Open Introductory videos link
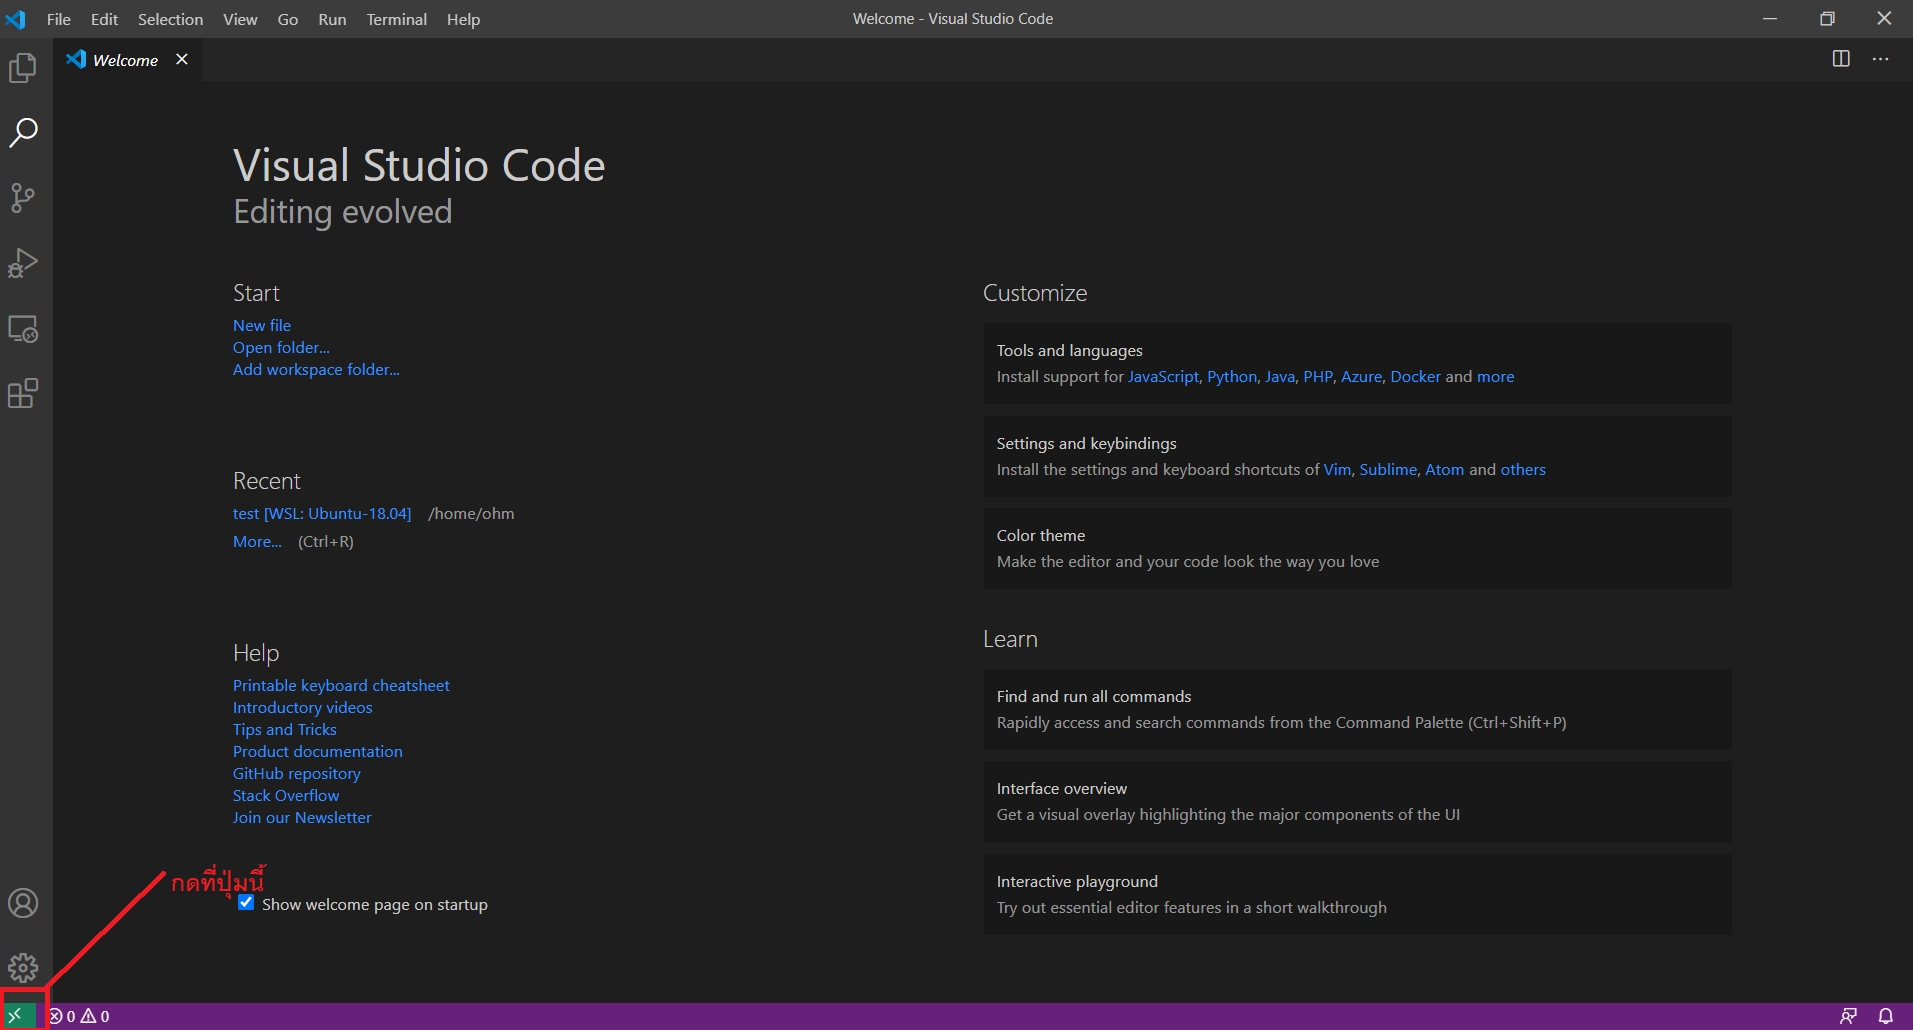 click(303, 708)
